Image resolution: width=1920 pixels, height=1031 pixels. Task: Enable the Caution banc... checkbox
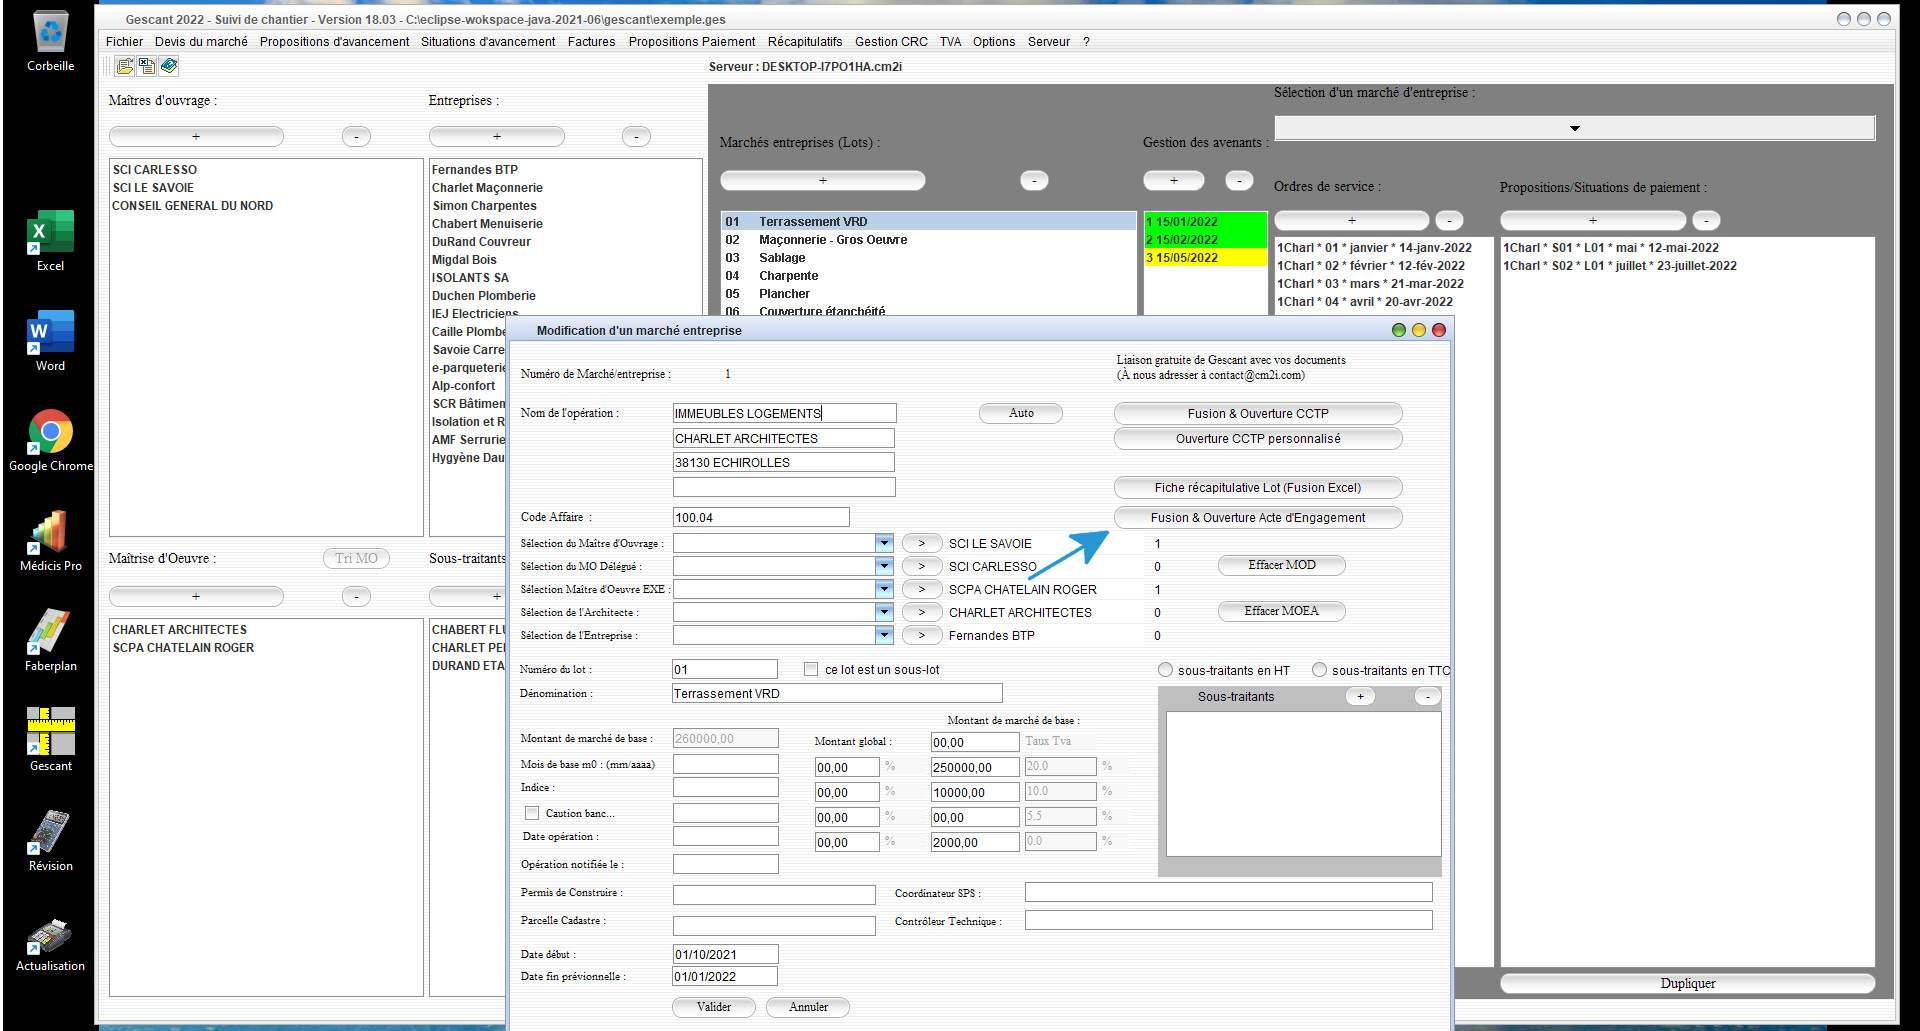[x=532, y=813]
